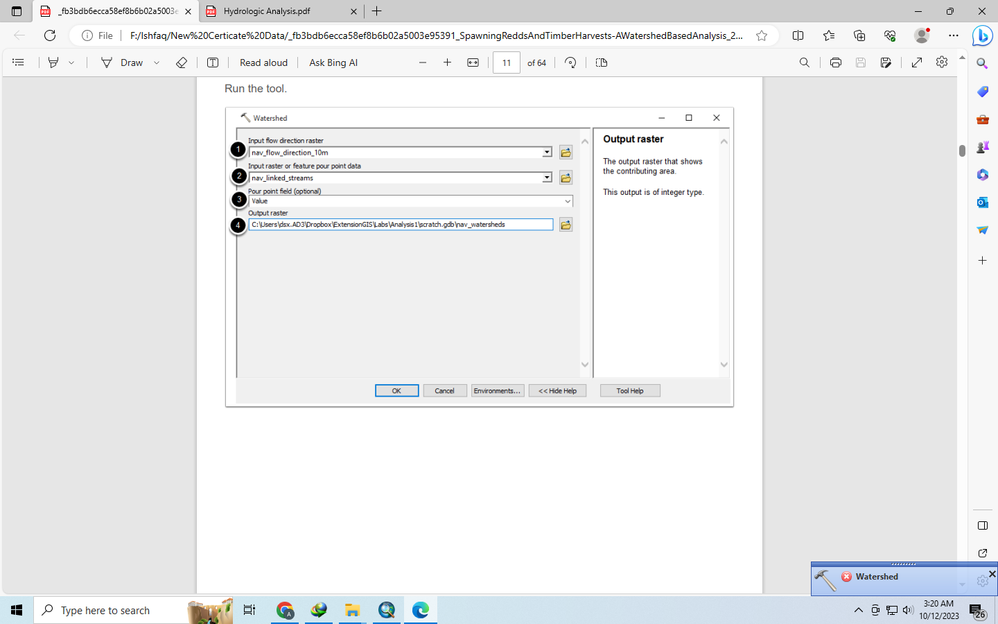Open Microsoft Edge from taskbar

pyautogui.click(x=420, y=610)
